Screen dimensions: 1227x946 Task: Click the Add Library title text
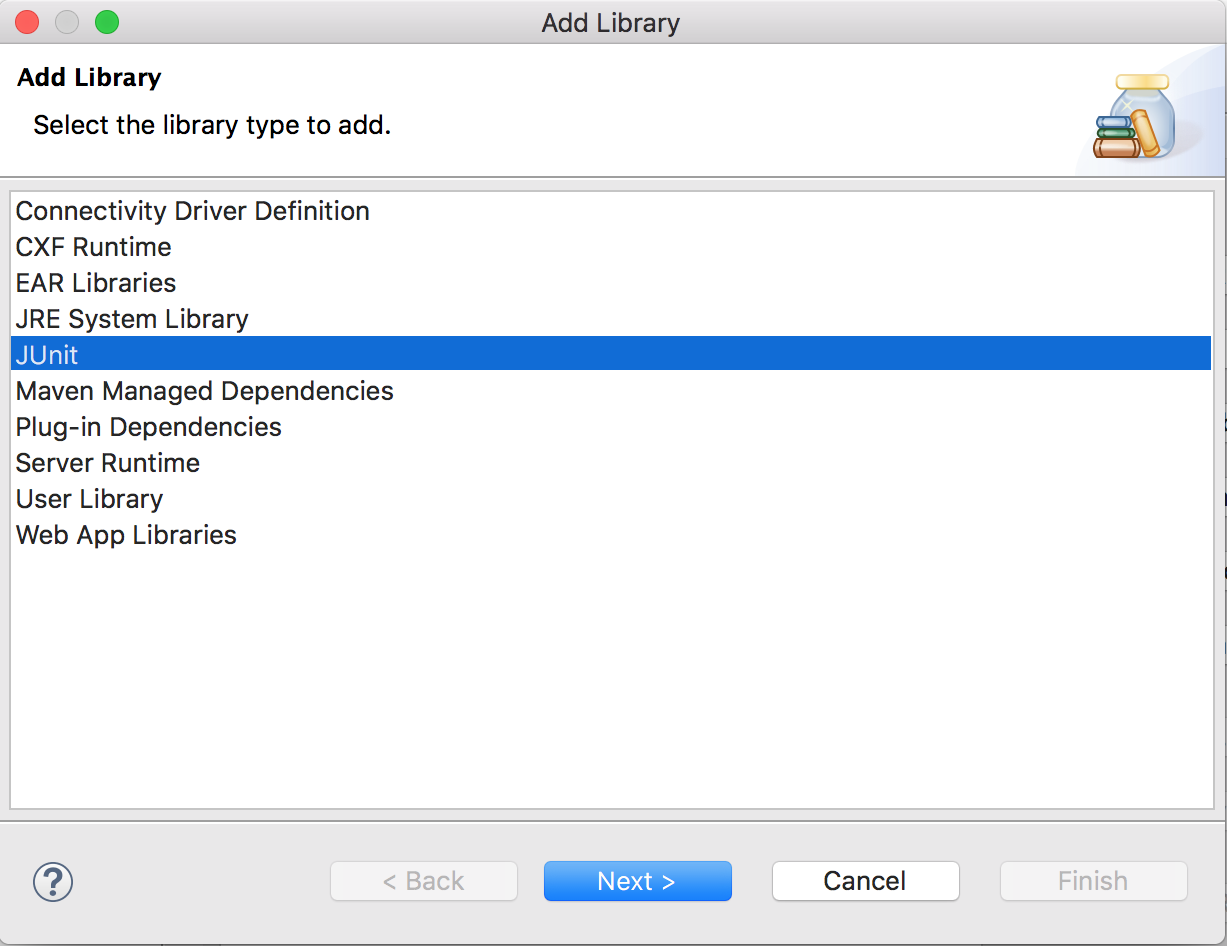(88, 77)
